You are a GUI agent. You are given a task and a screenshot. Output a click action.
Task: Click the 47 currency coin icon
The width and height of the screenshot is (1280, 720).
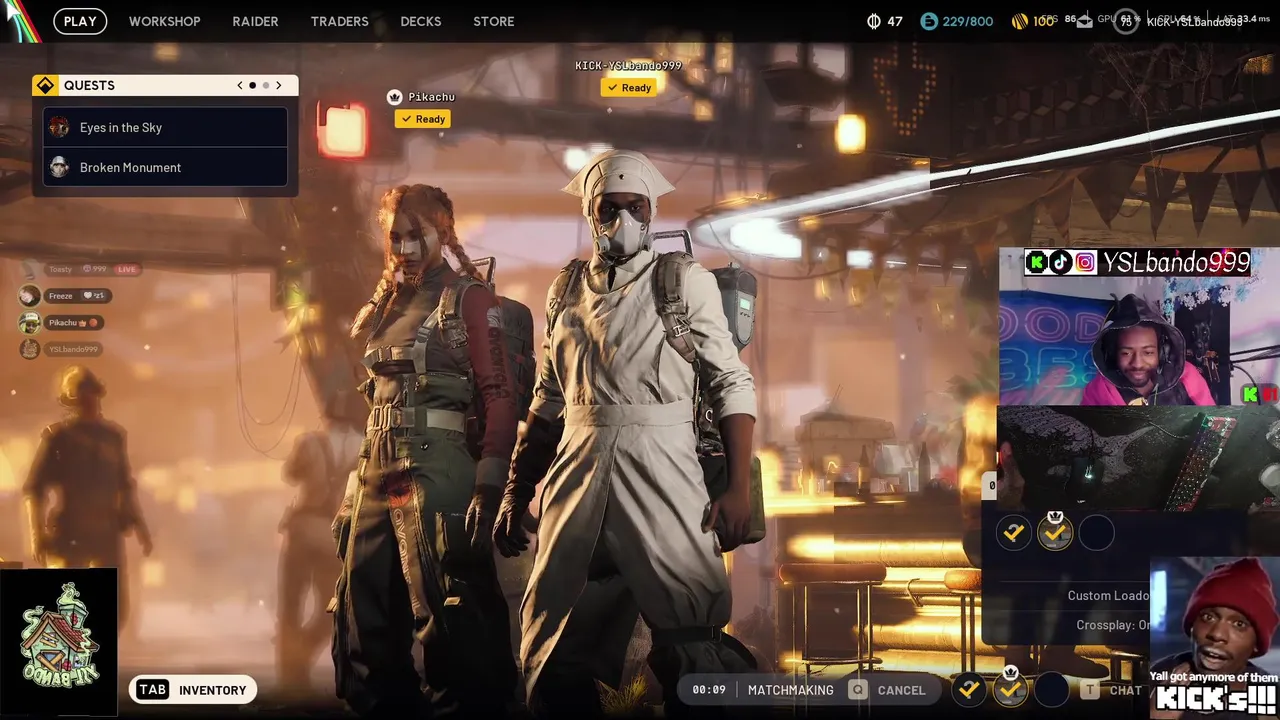(873, 21)
